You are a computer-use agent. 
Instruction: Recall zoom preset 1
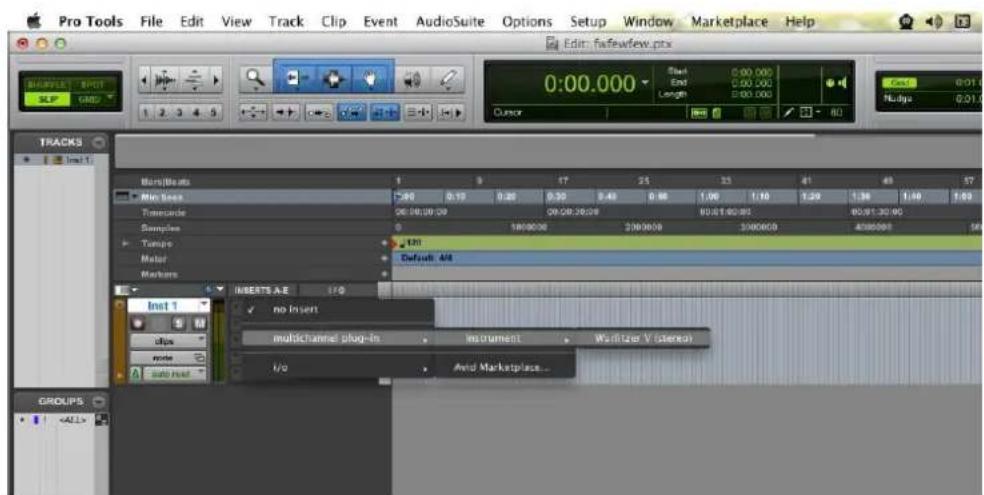[x=144, y=112]
